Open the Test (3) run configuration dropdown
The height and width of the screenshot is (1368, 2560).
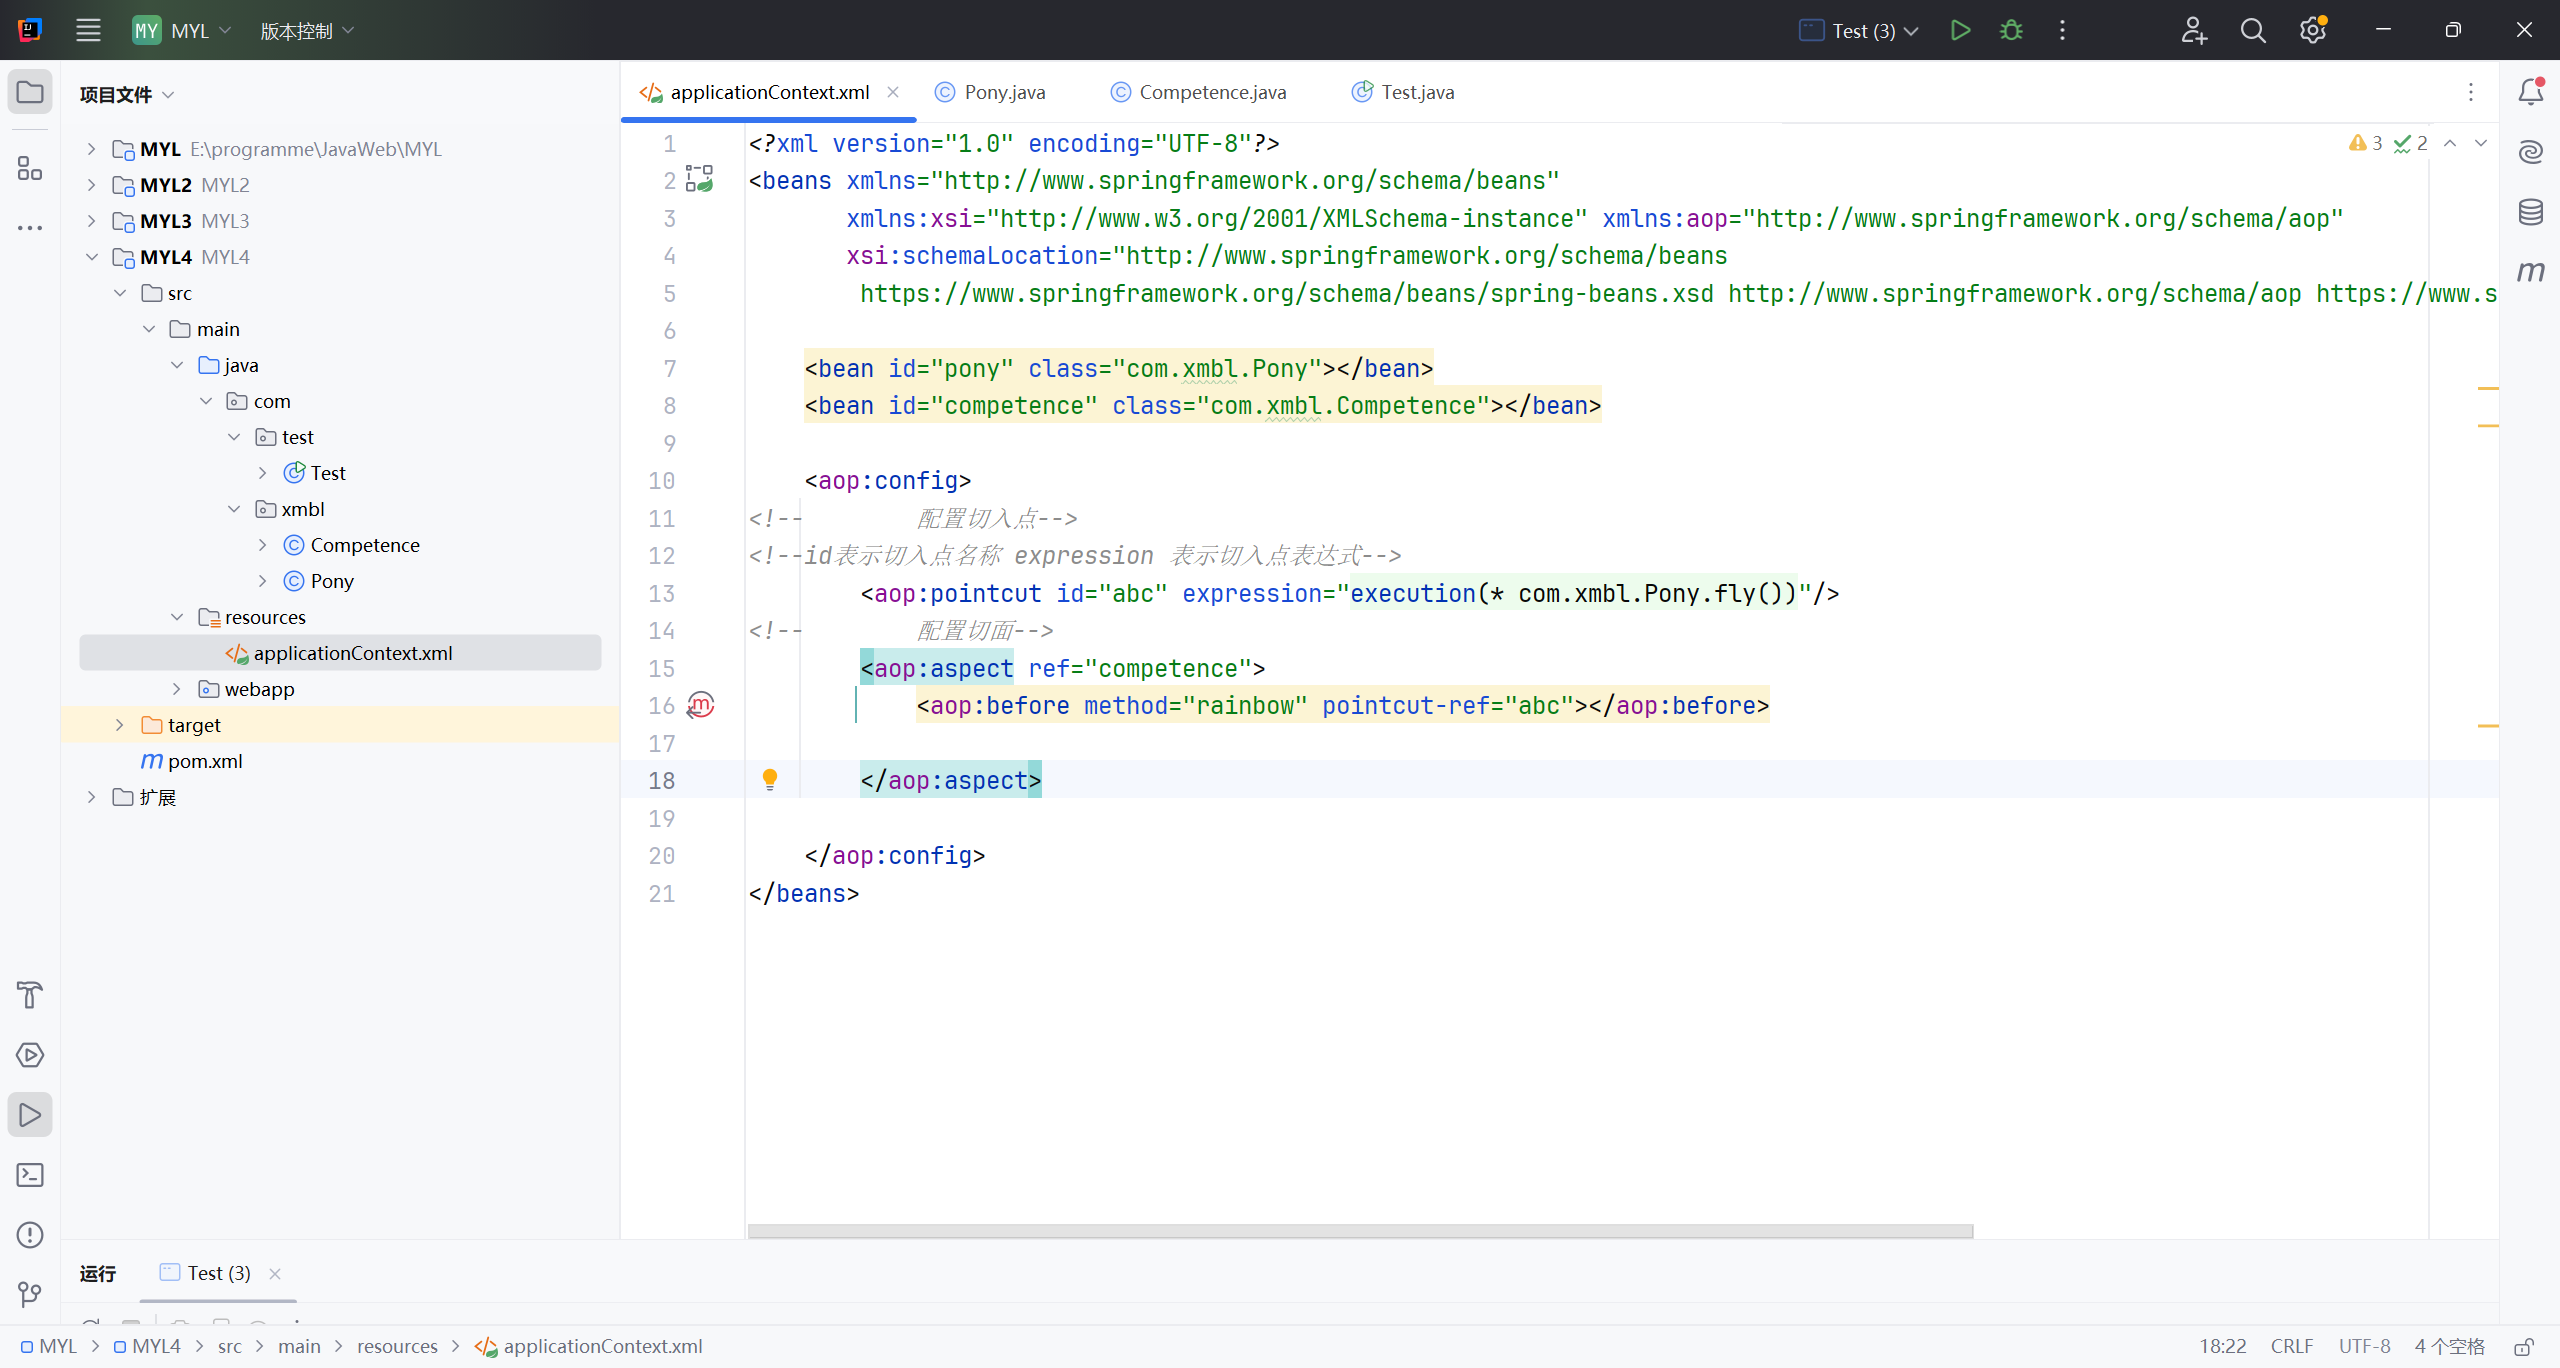(x=1861, y=30)
